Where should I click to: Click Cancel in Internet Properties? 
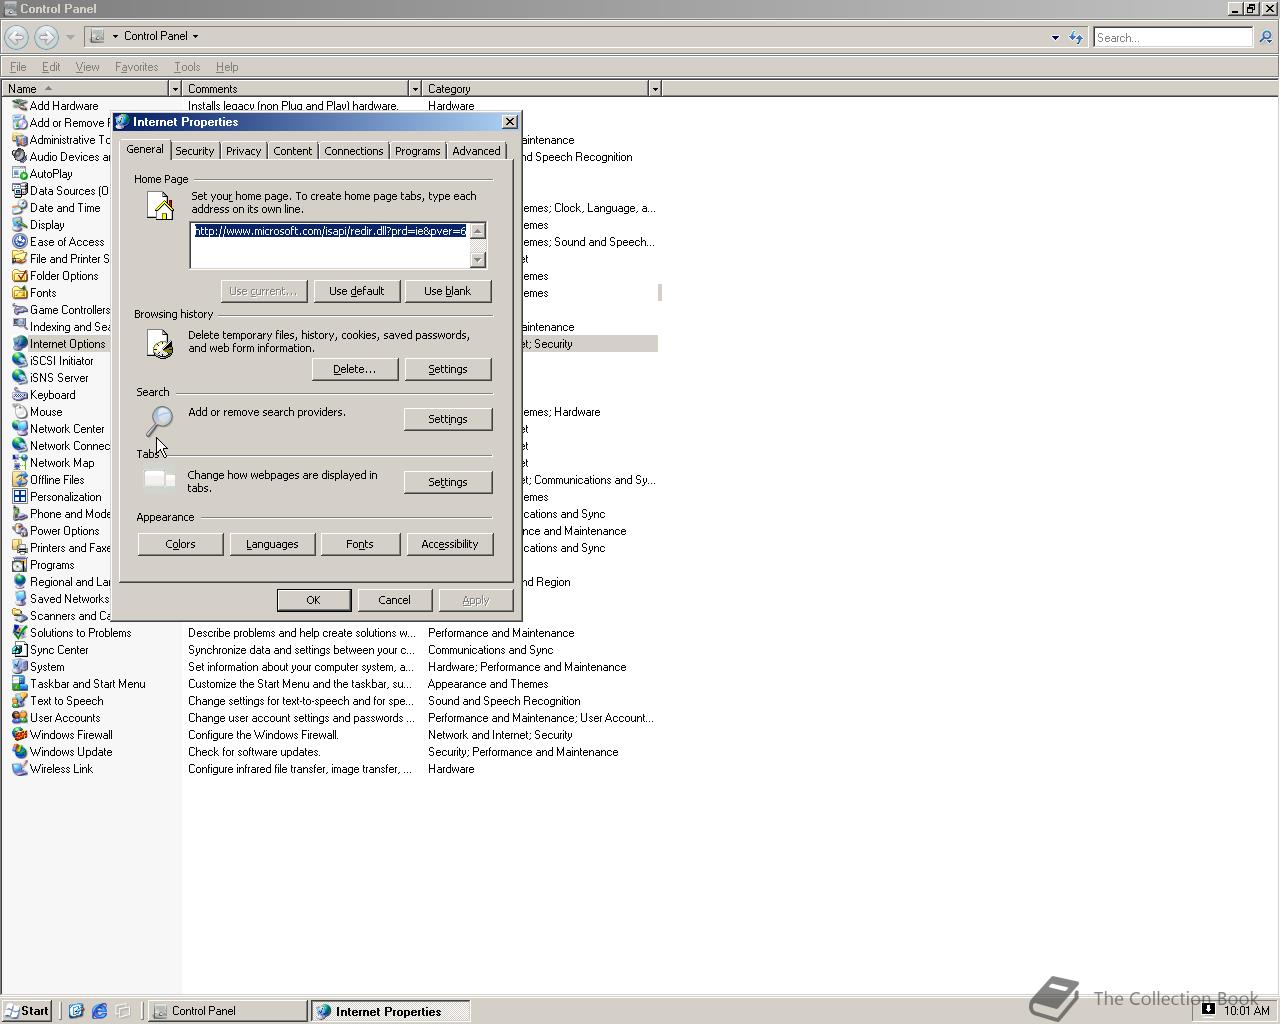coord(394,600)
